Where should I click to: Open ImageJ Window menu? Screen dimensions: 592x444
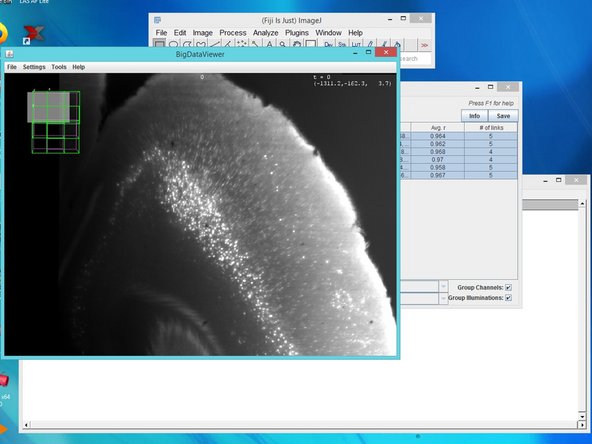pyautogui.click(x=328, y=33)
